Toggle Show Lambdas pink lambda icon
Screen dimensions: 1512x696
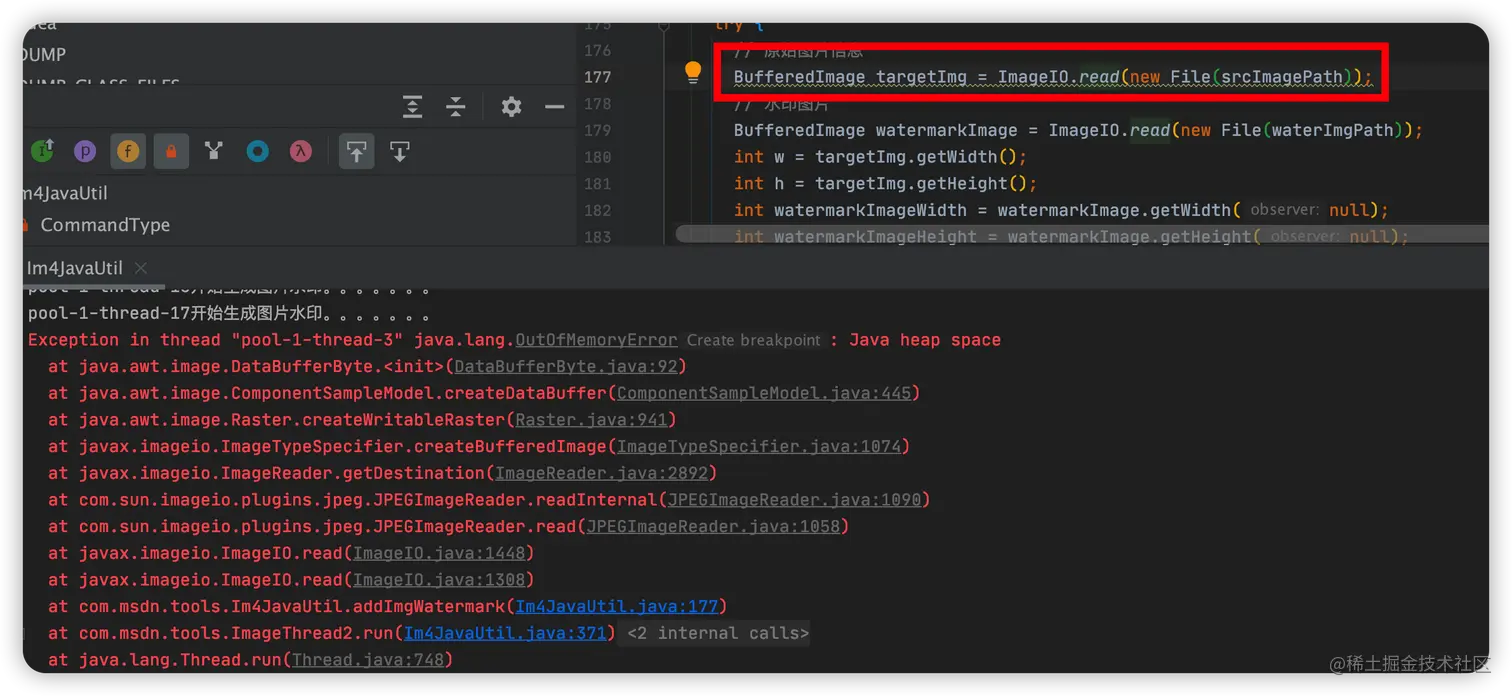300,151
